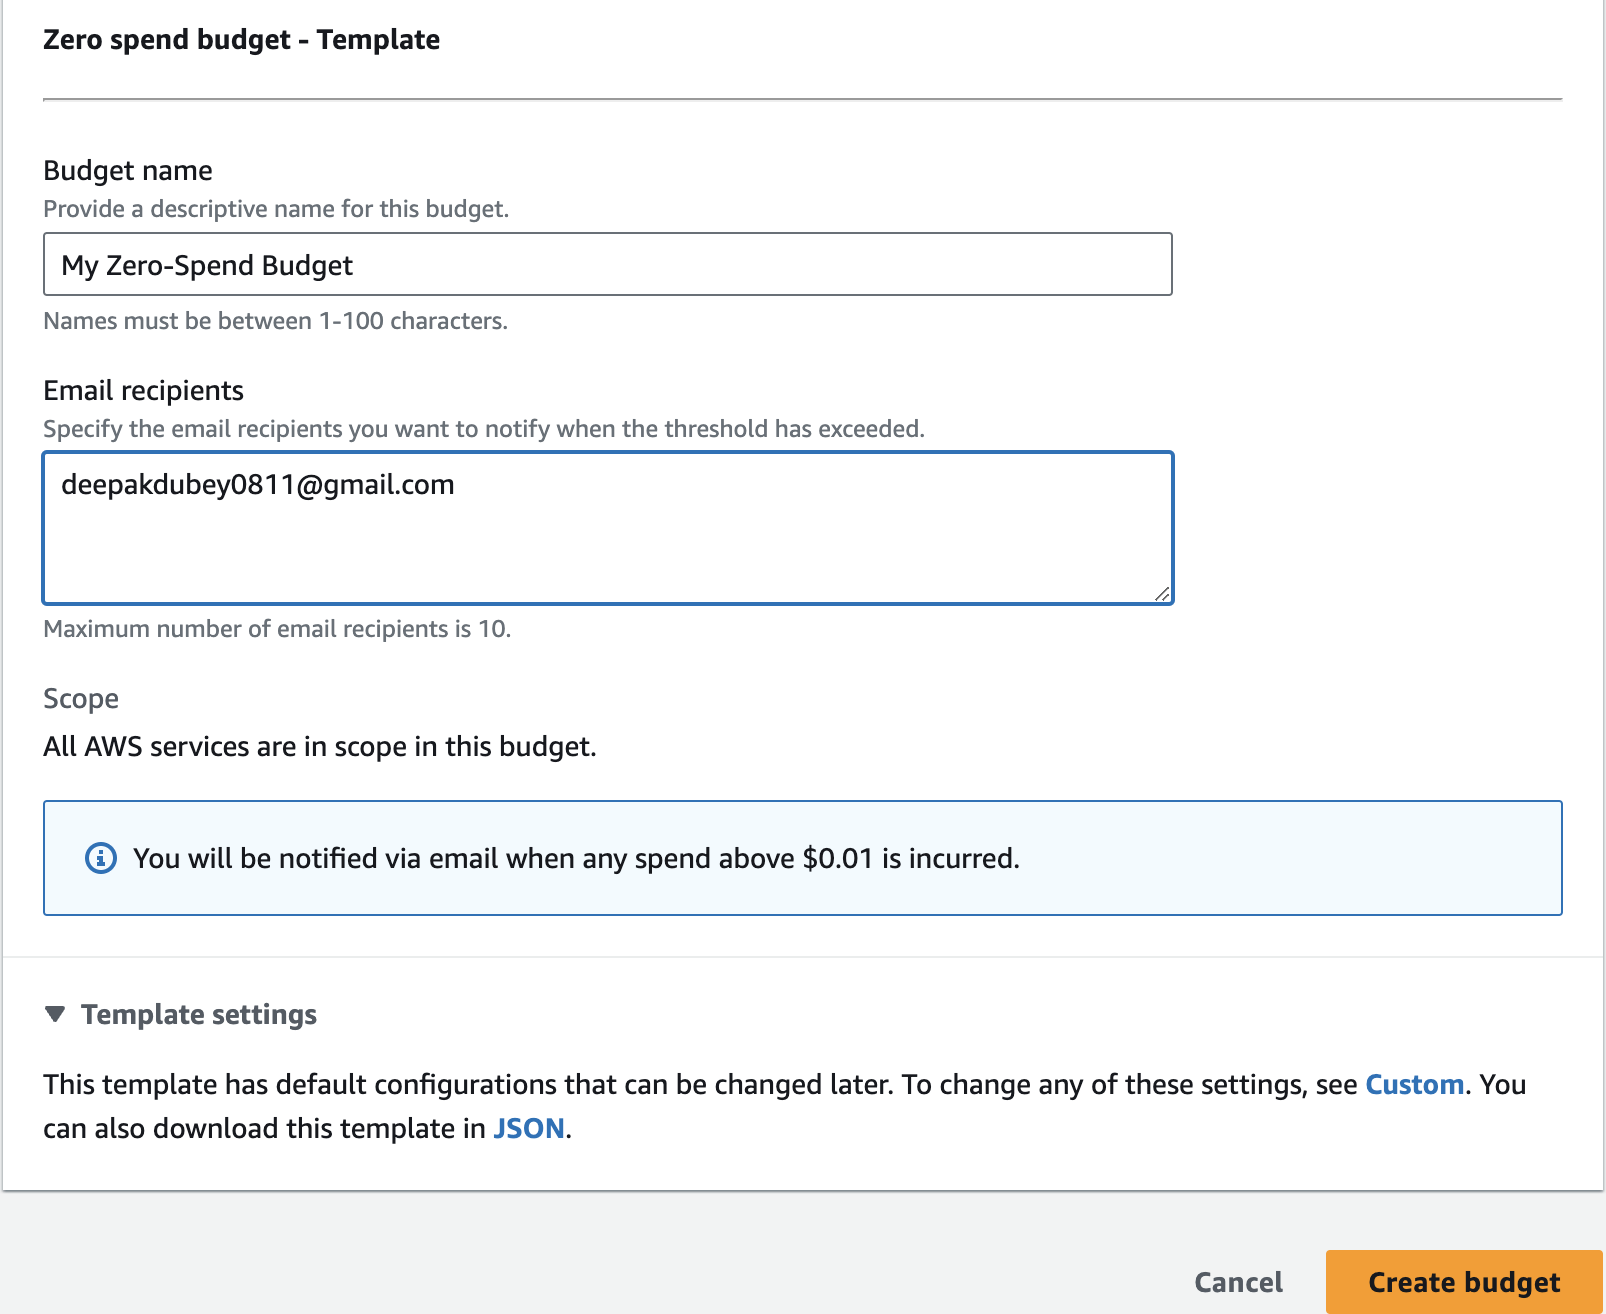Image resolution: width=1606 pixels, height=1314 pixels.
Task: Click the email text area resize handle
Action: point(1161,594)
